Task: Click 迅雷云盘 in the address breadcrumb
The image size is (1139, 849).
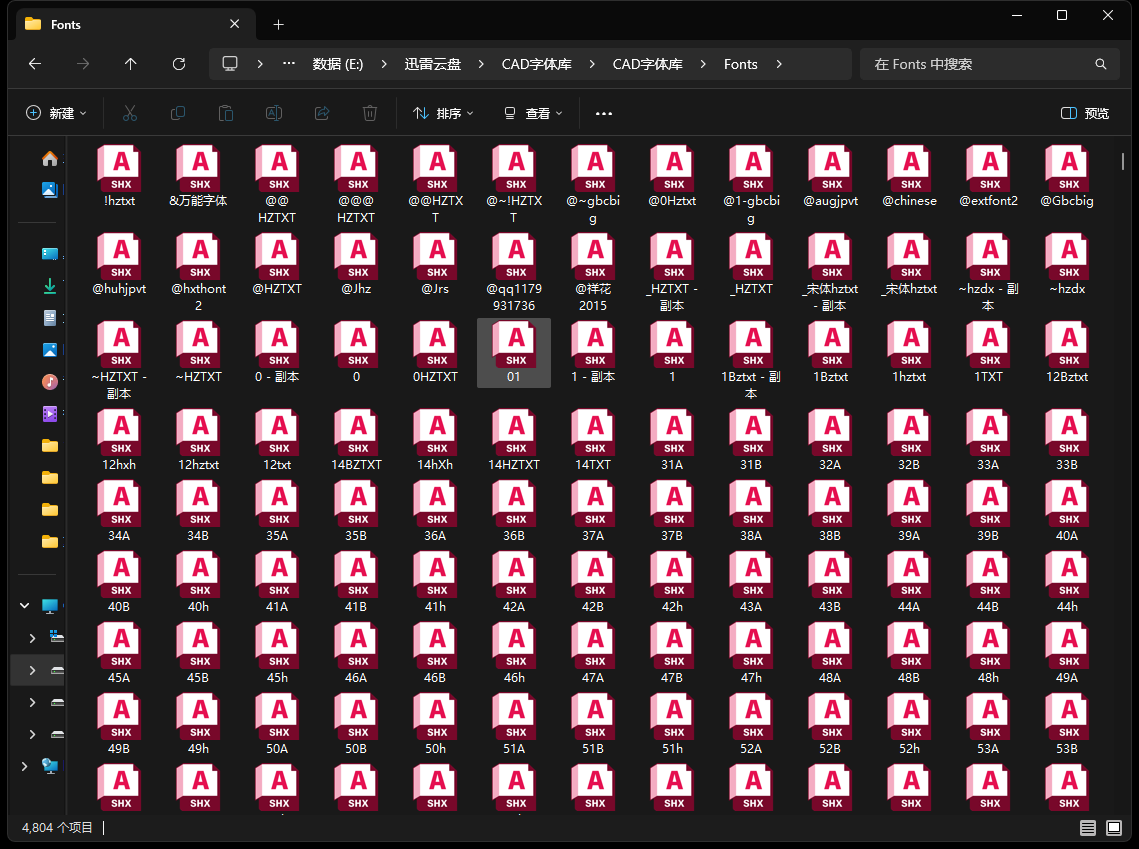Action: 433,64
